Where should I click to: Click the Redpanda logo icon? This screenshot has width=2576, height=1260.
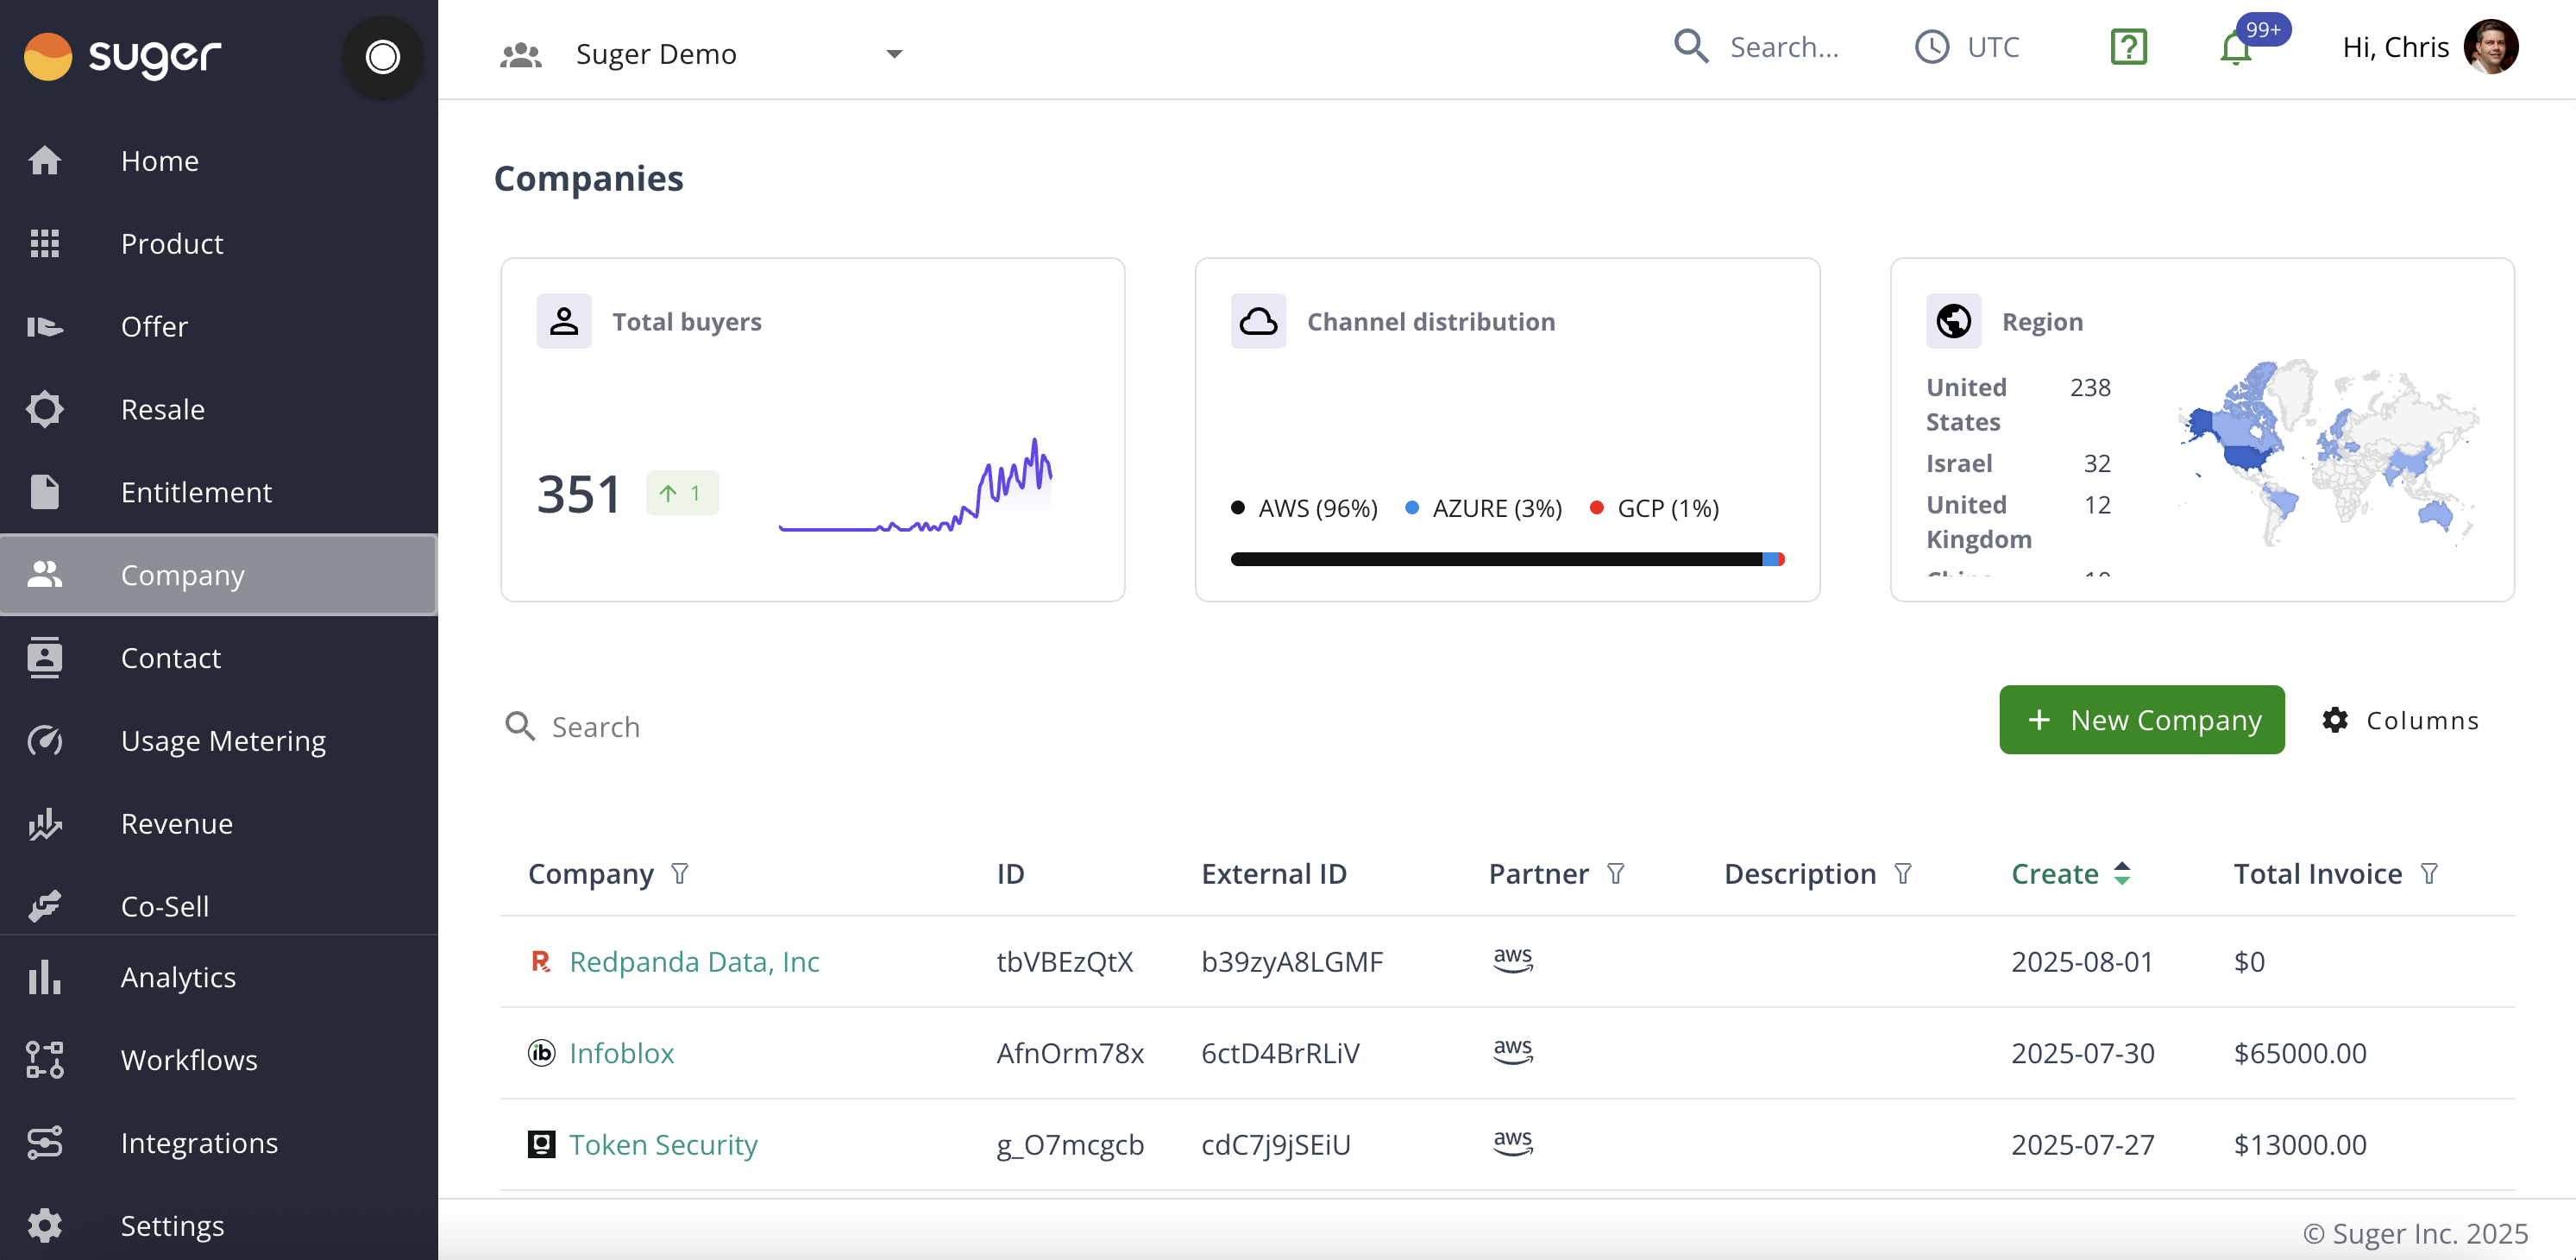[x=541, y=962]
